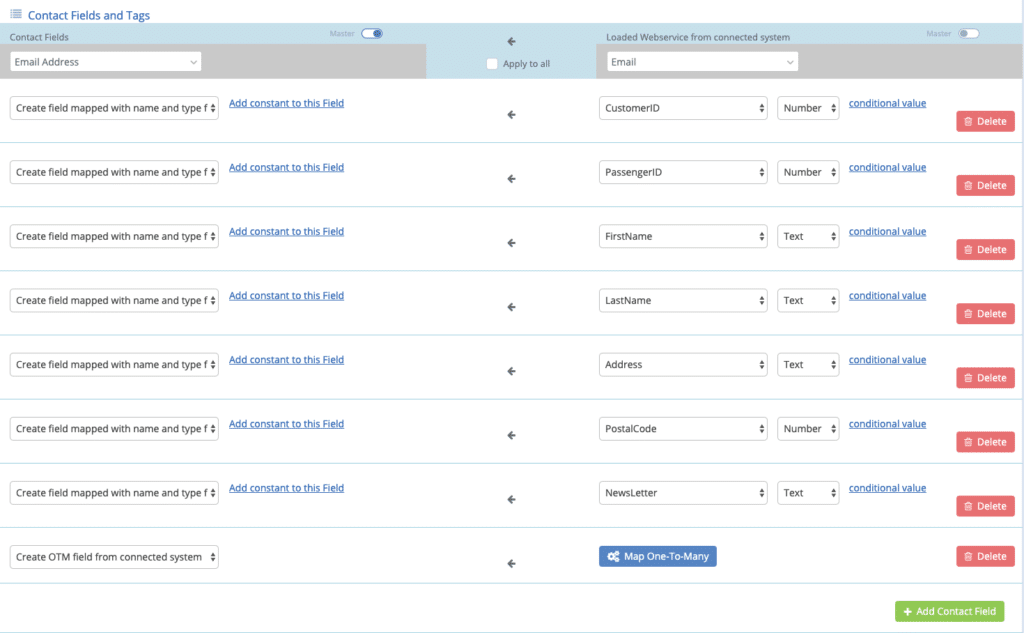Click Add constant to this Field for PassengerID

(x=286, y=167)
